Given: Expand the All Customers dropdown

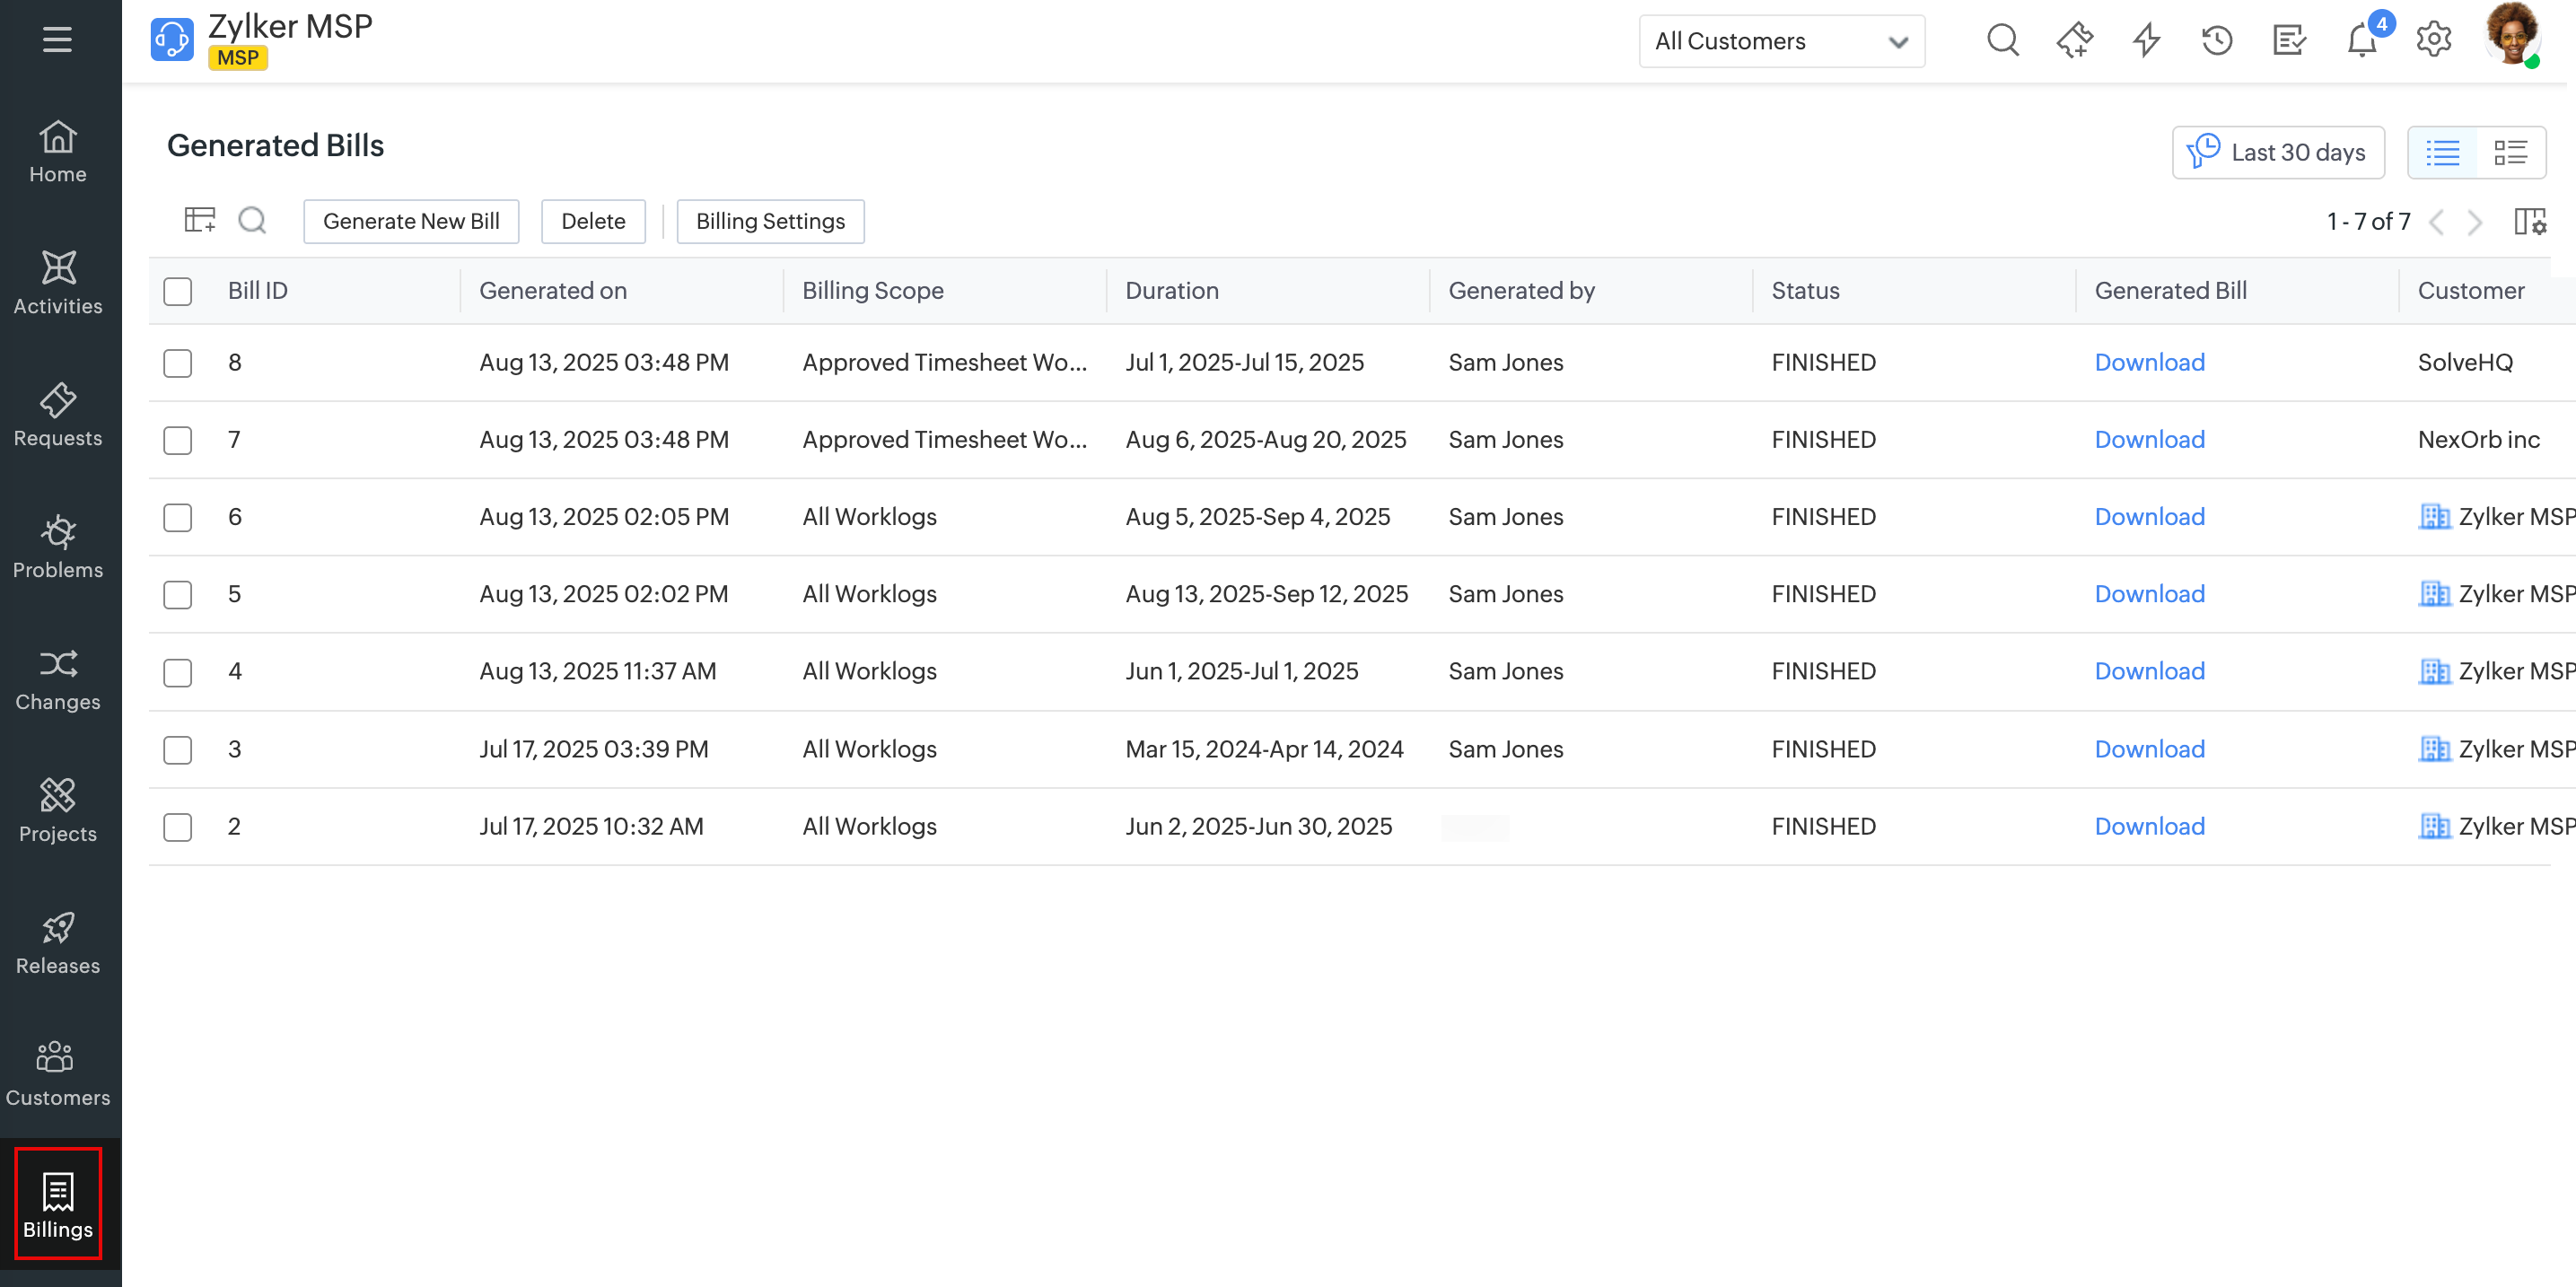Looking at the screenshot, I should coord(1781,41).
